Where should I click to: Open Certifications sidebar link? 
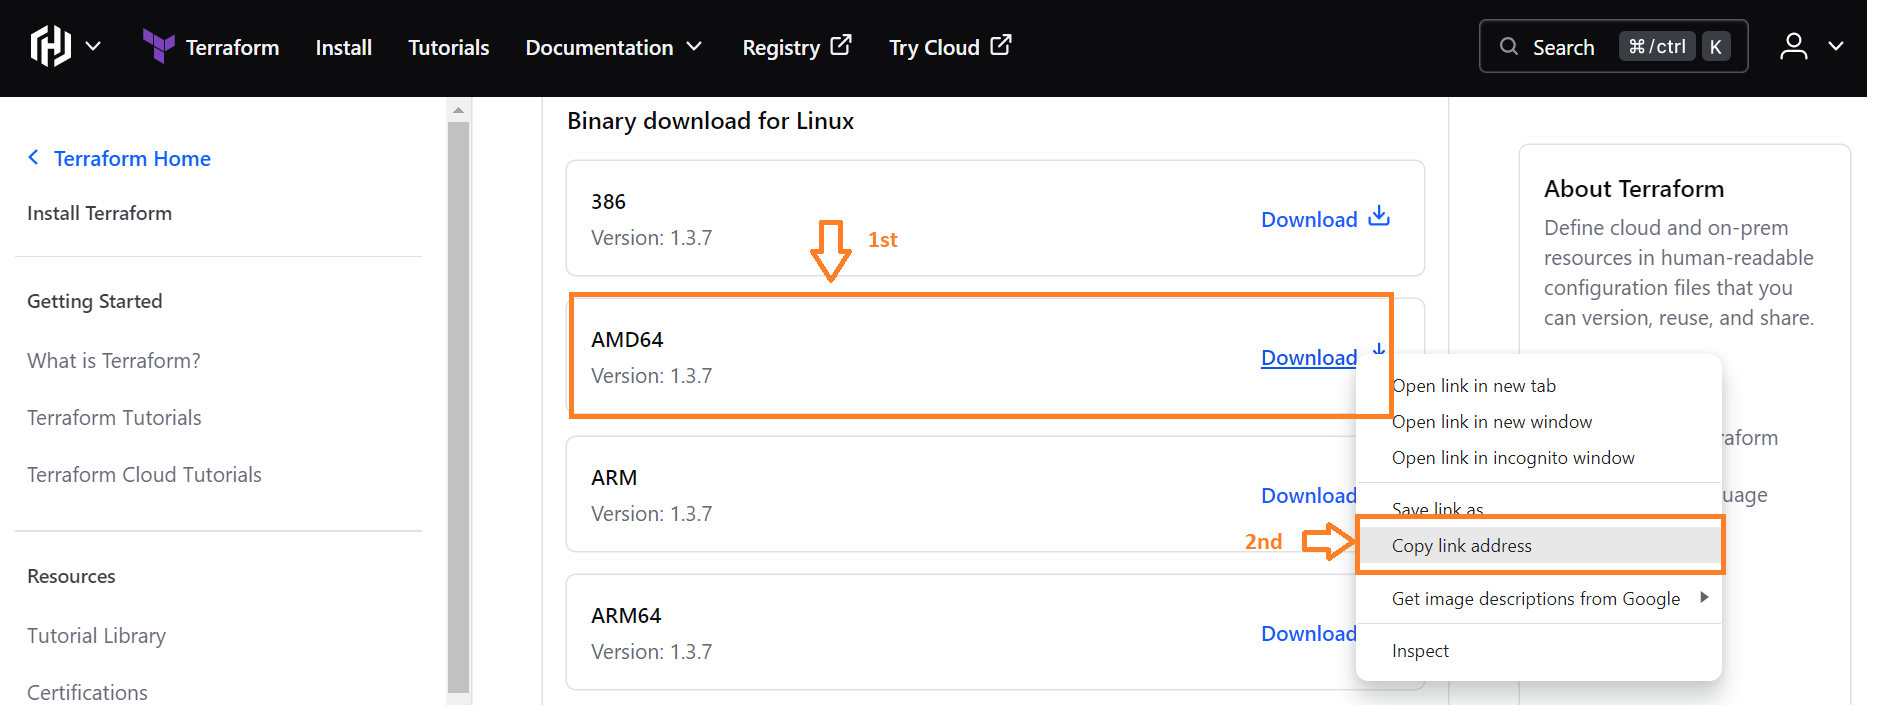click(x=87, y=692)
